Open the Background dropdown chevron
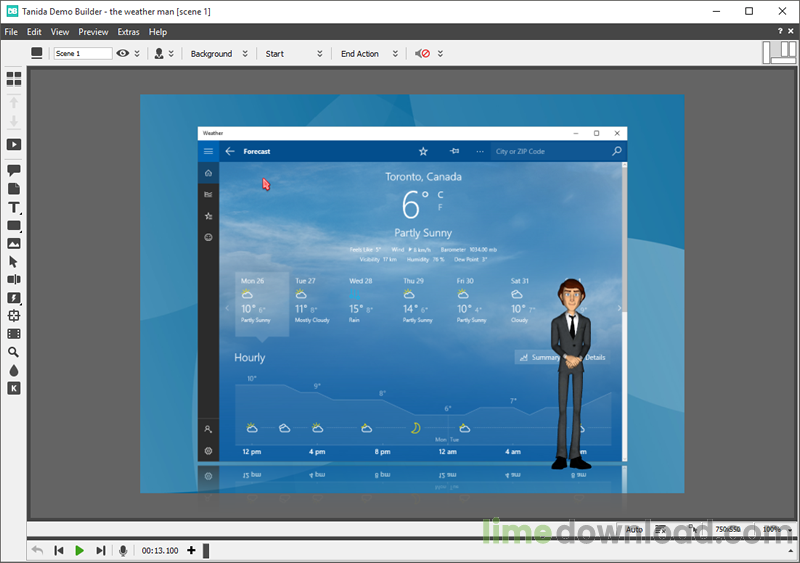Image resolution: width=800 pixels, height=563 pixels. tap(245, 54)
